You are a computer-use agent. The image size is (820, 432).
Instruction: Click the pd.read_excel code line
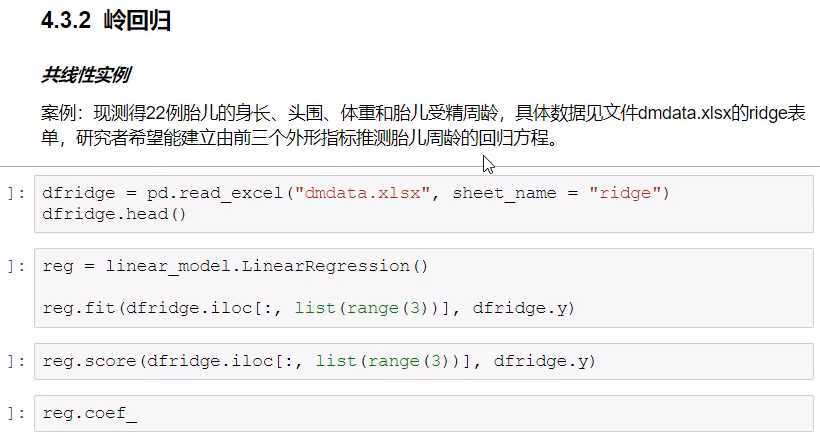[356, 193]
